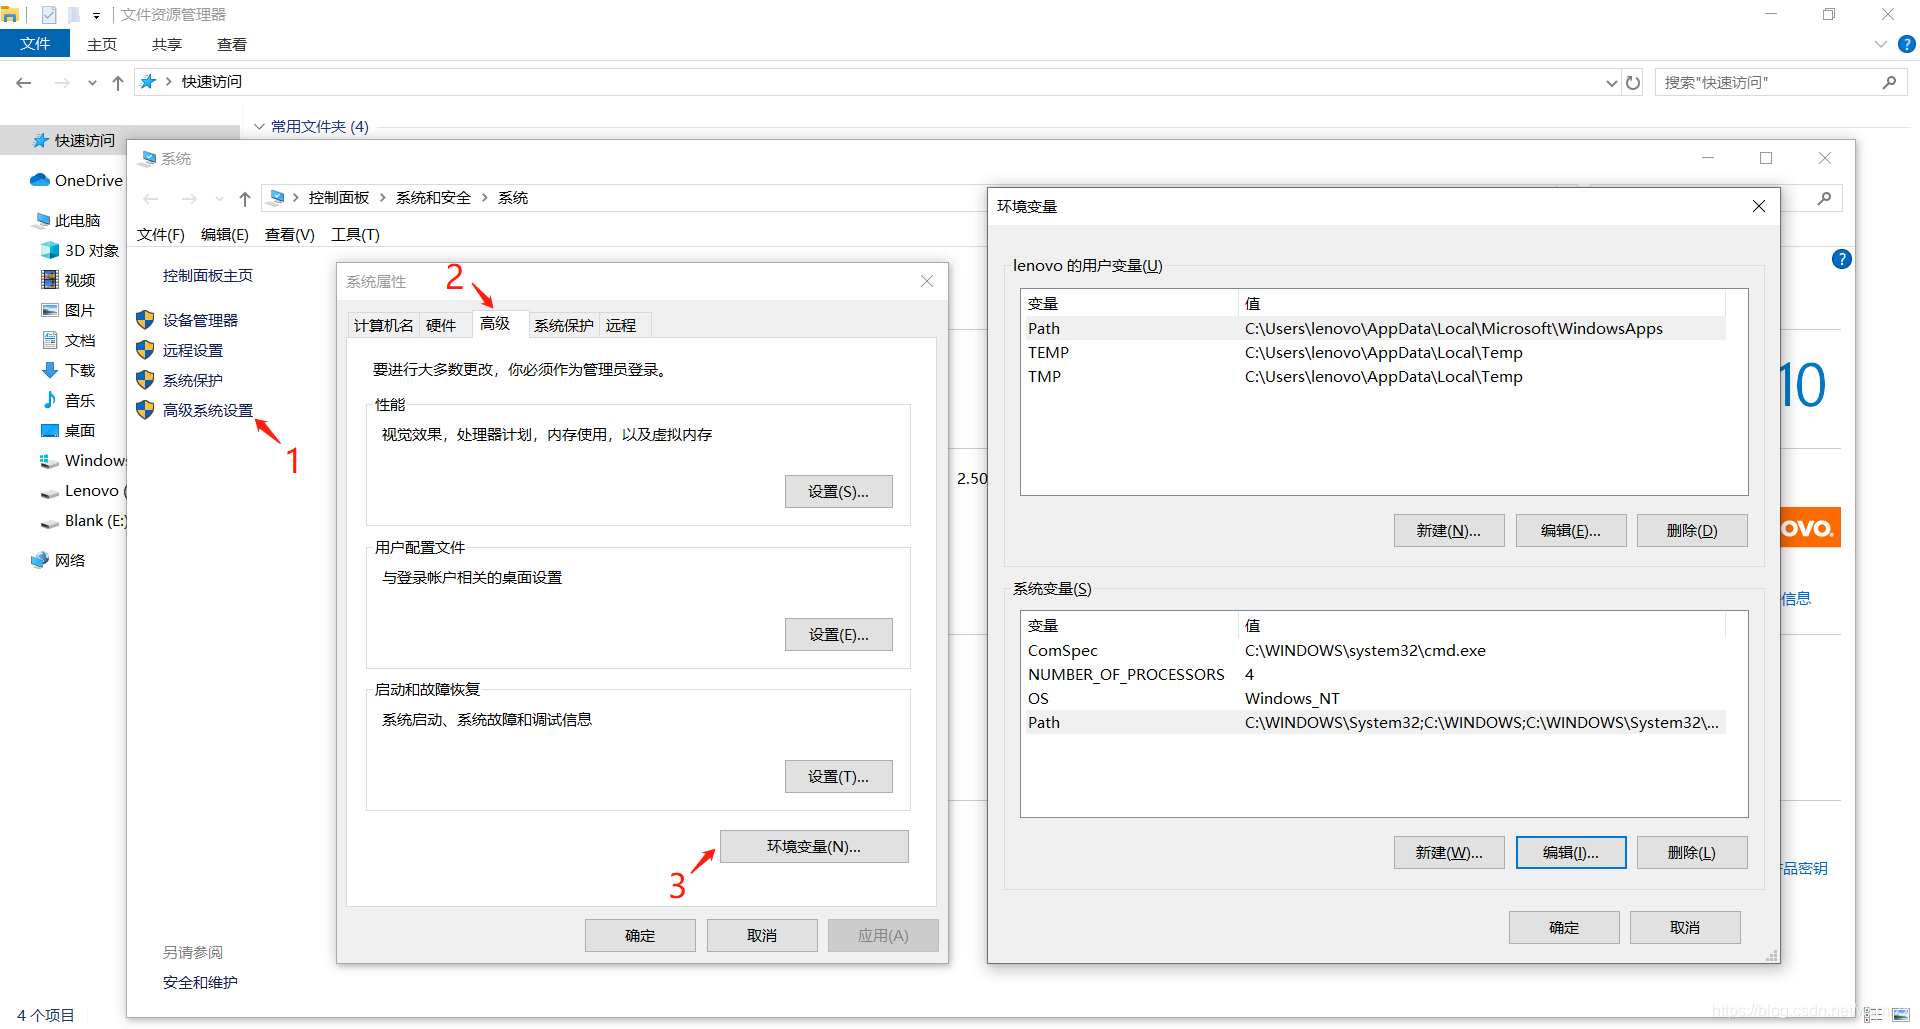Open the 查看 ribbon tab
This screenshot has height=1029, width=1920.
pos(232,44)
